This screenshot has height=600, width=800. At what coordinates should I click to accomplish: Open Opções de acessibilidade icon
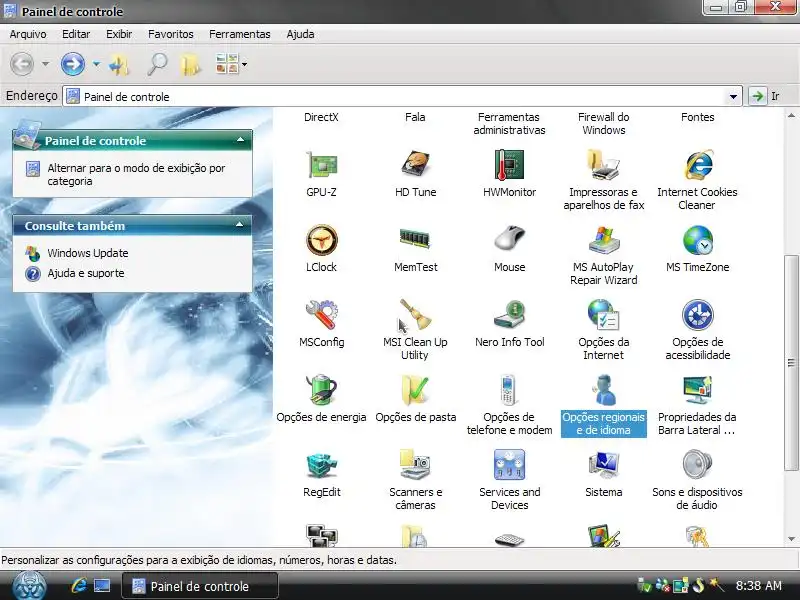pyautogui.click(x=697, y=315)
